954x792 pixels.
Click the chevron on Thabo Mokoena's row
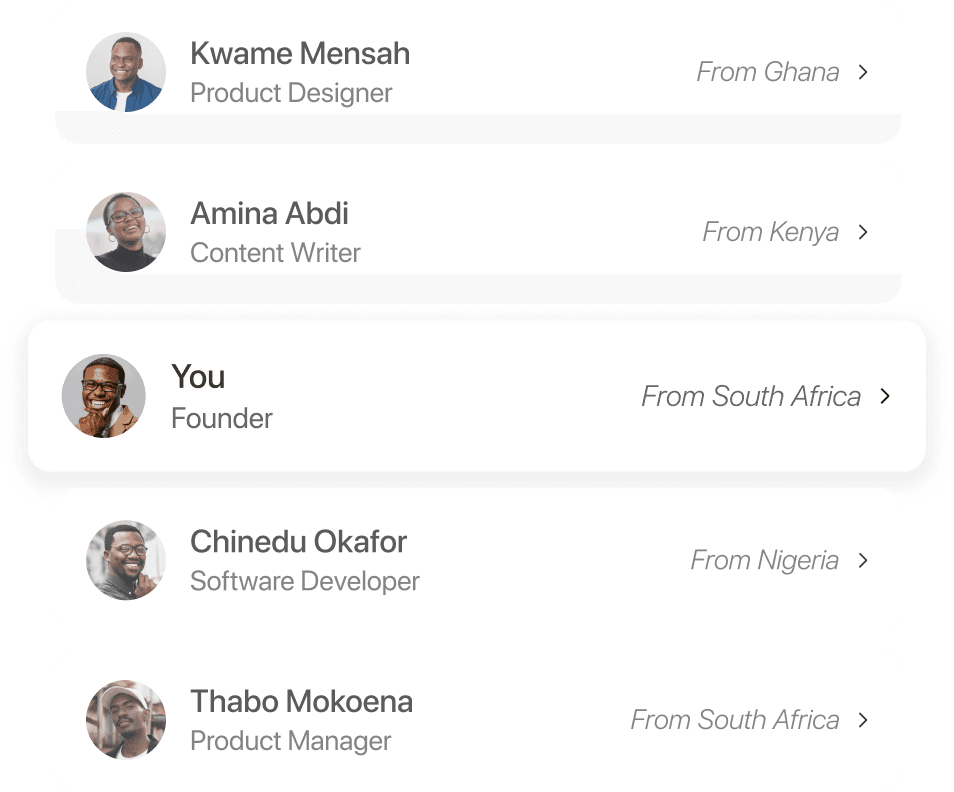[863, 720]
